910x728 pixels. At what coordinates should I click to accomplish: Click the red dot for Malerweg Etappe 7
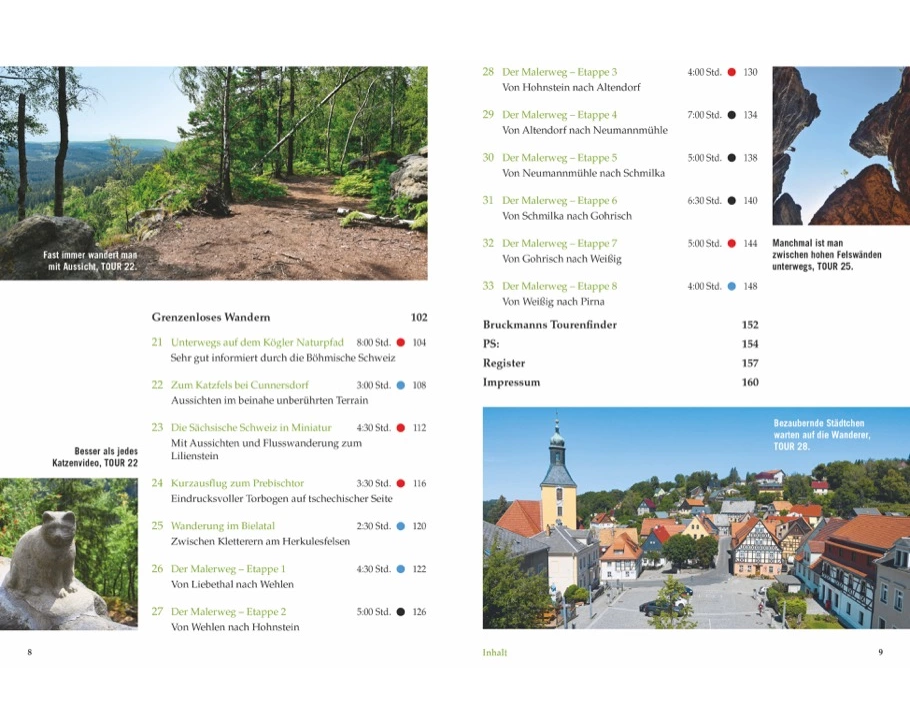732,243
